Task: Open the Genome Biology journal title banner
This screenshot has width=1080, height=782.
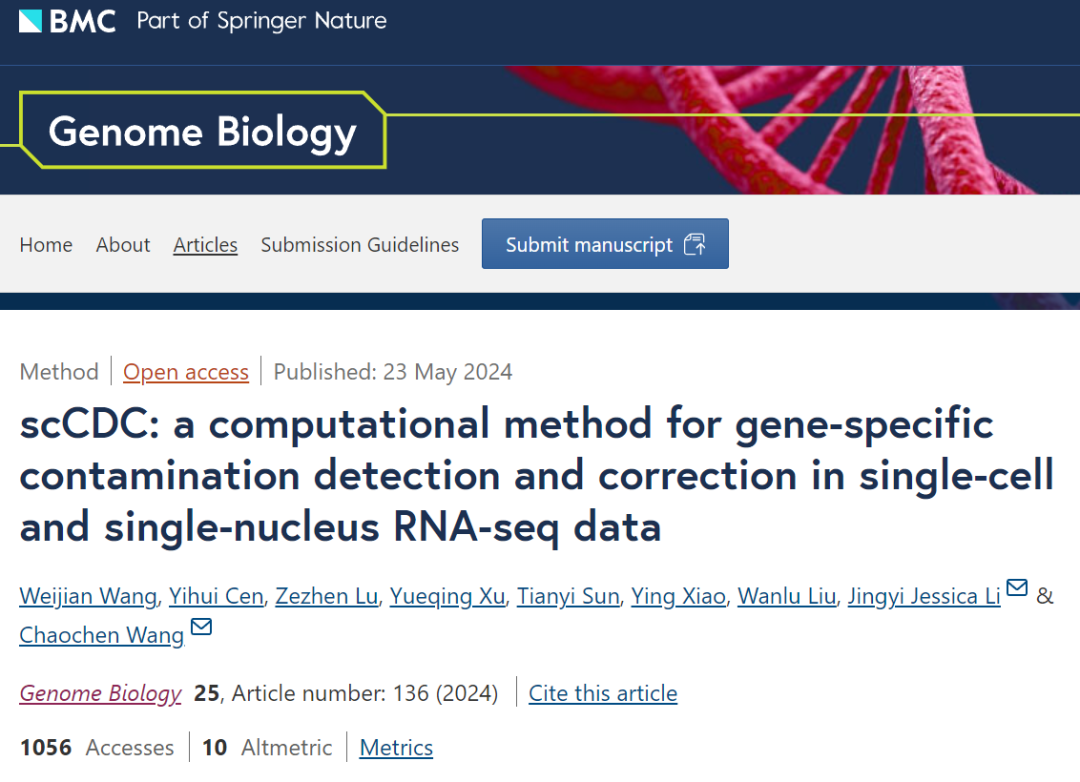Action: (x=202, y=132)
